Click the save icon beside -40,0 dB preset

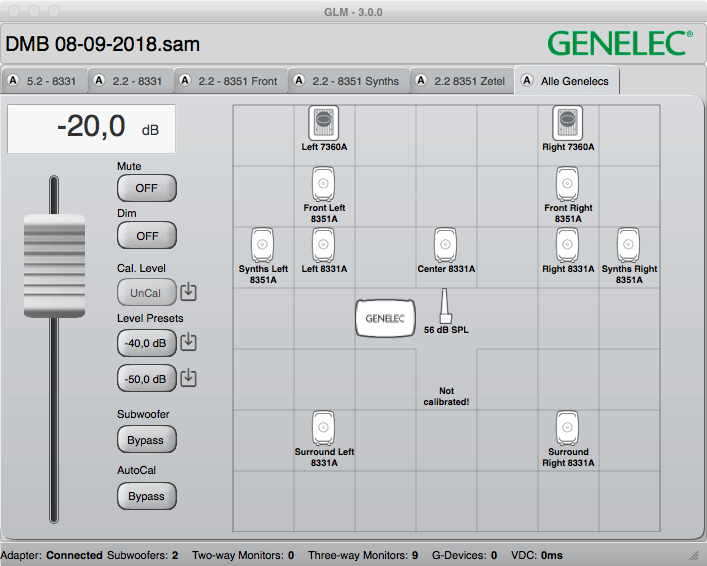(x=188, y=342)
